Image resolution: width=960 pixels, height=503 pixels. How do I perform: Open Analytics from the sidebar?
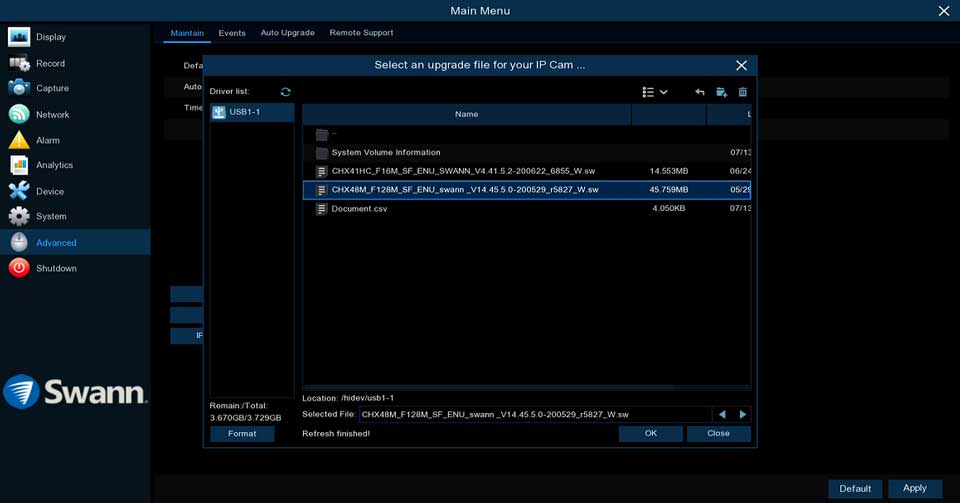click(x=54, y=165)
